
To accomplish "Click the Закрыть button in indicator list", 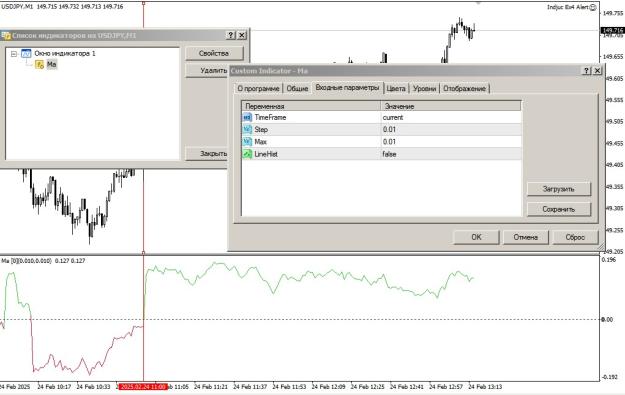I will click(207, 153).
